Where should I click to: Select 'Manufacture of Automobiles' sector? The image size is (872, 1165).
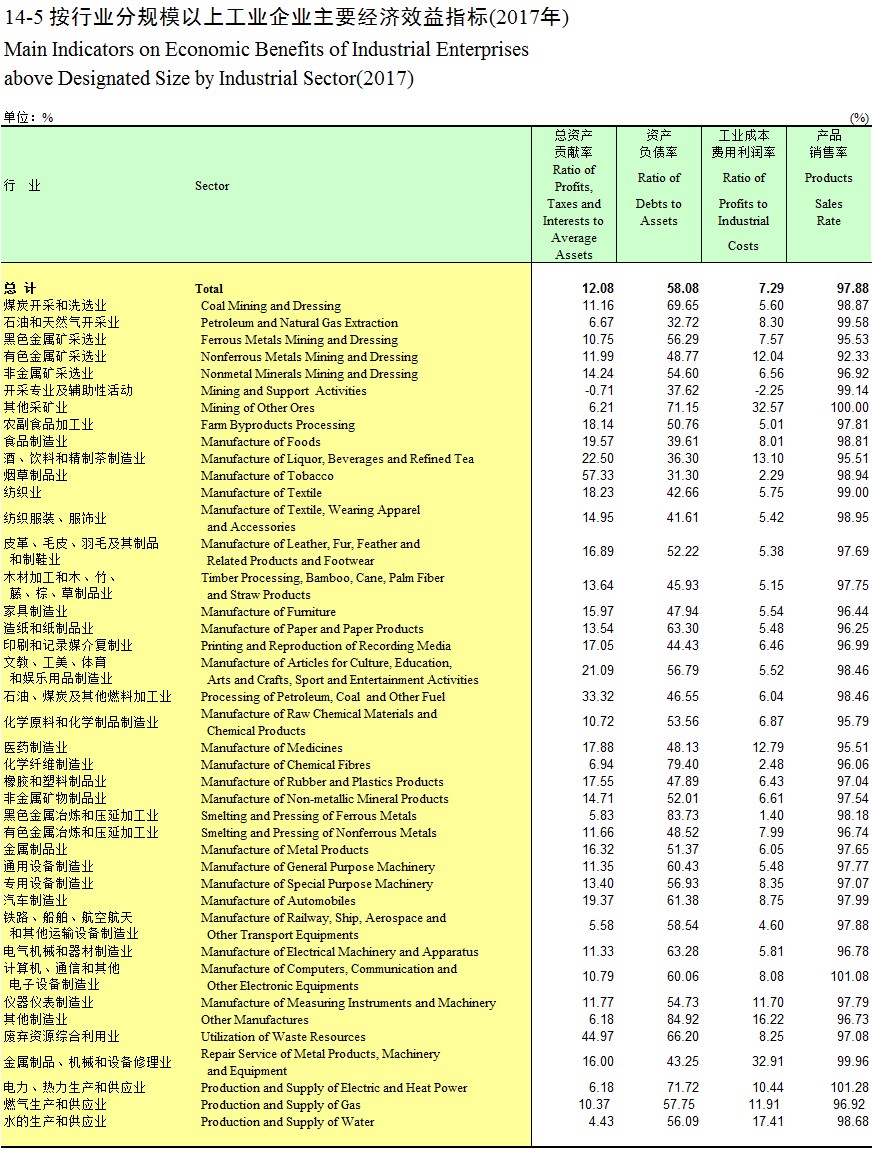coord(278,900)
